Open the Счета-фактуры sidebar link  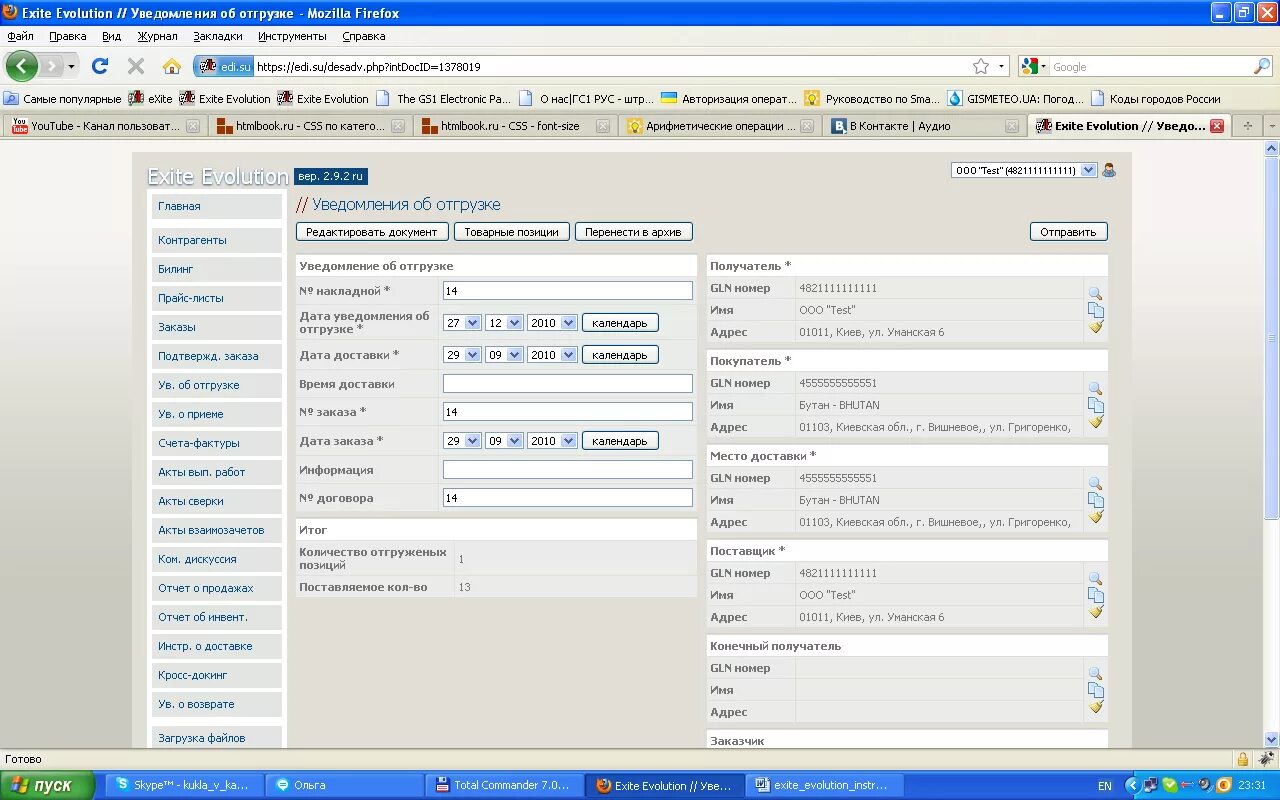(217, 443)
